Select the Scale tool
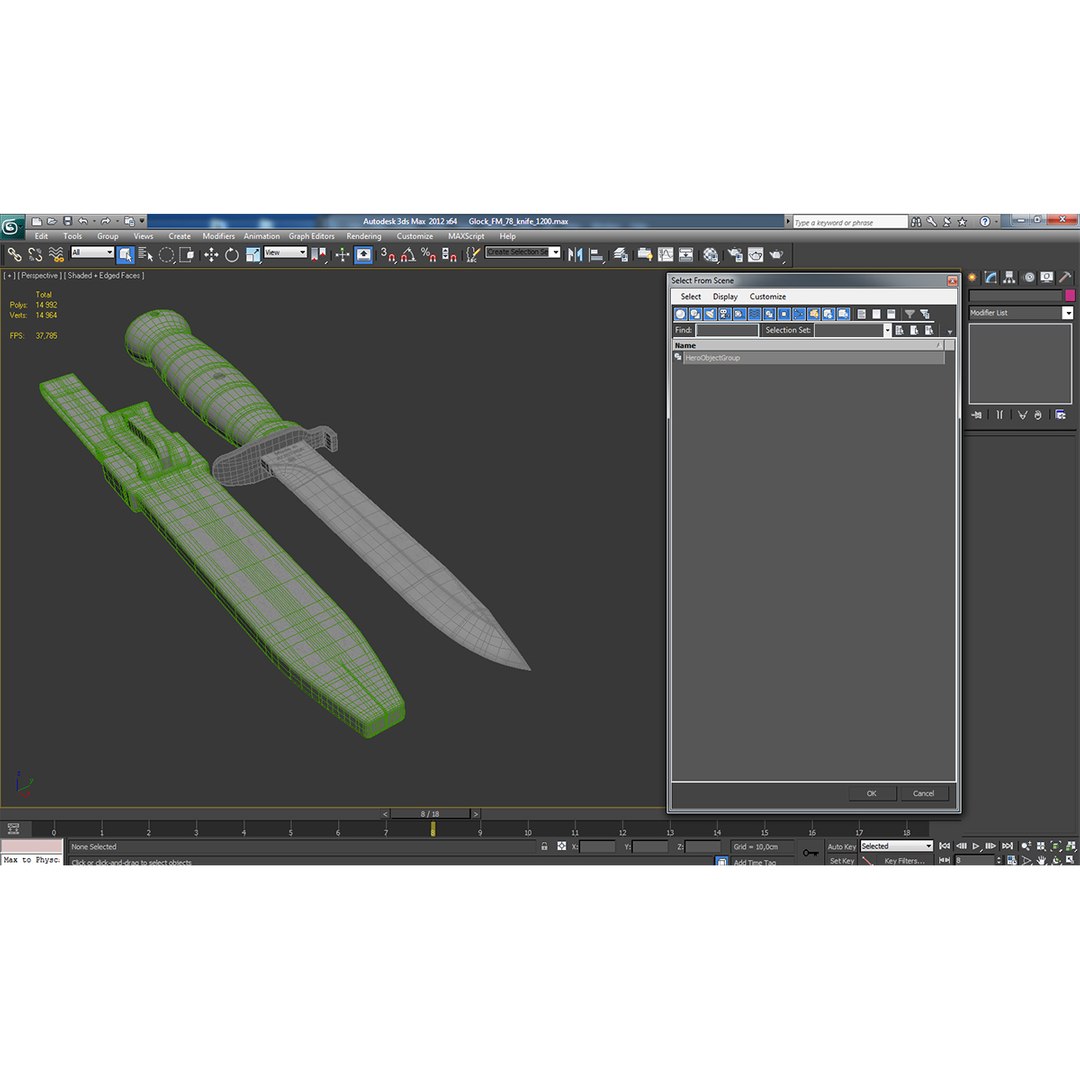1080x1080 pixels. (x=253, y=255)
